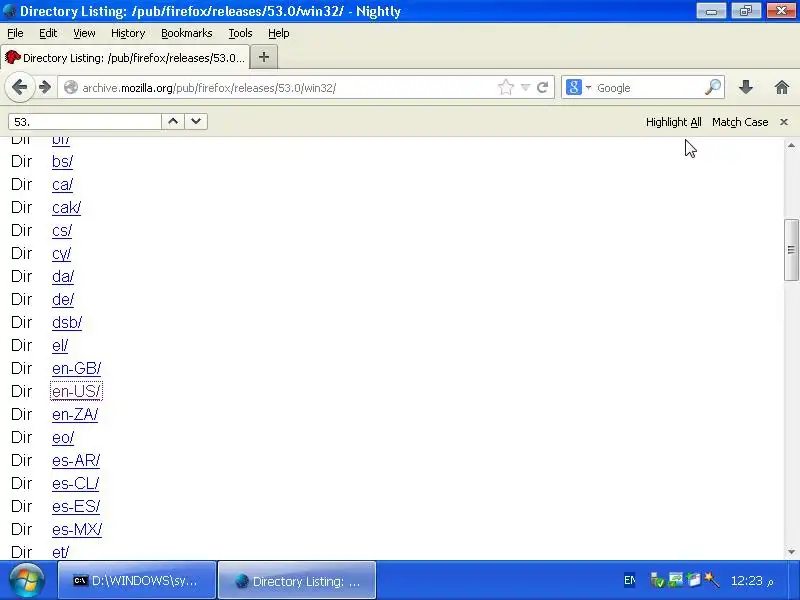Open the View menu
This screenshot has width=800, height=600.
coord(84,33)
